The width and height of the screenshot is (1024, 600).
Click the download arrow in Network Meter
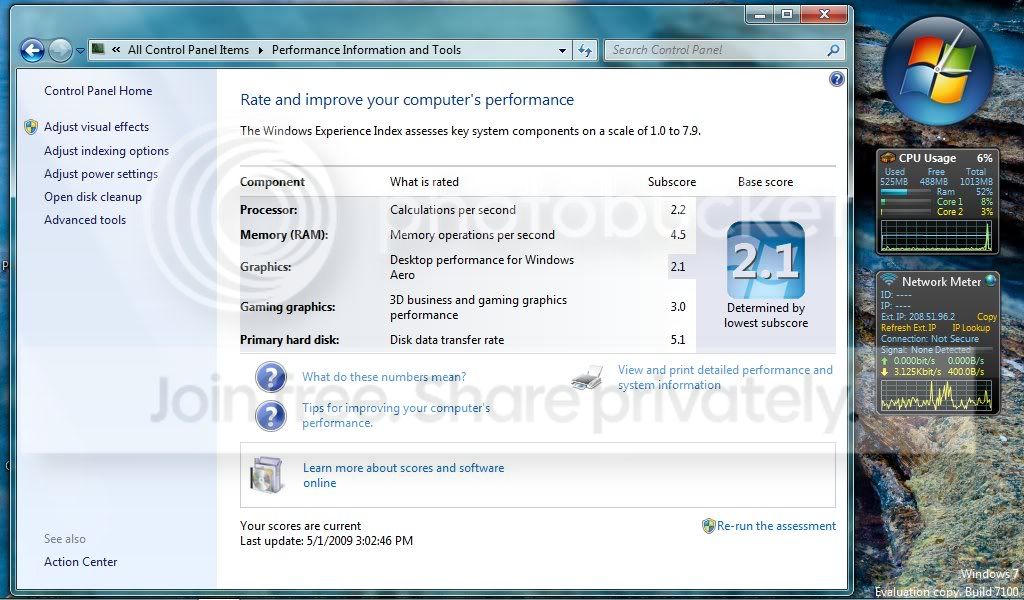(885, 371)
